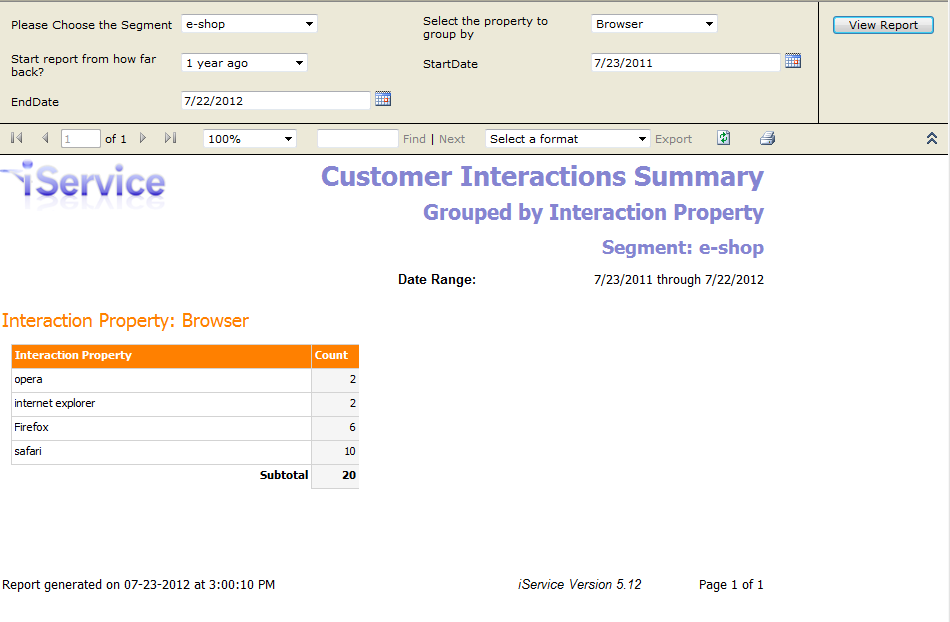Go to previous report page
The width and height of the screenshot is (950, 622).
click(45, 139)
